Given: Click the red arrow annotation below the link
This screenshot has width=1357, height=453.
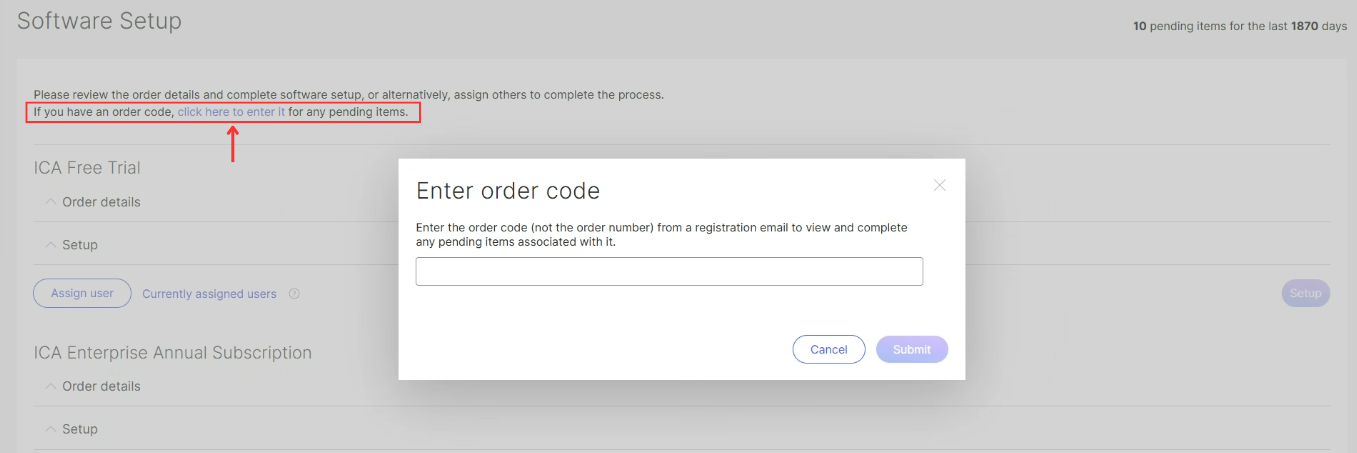Looking at the screenshot, I should click(x=232, y=143).
